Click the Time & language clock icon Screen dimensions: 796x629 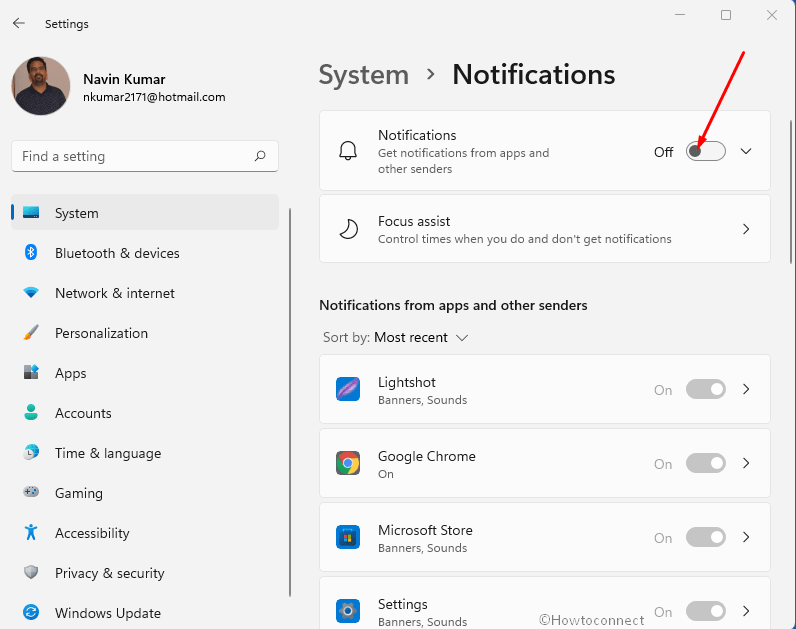31,452
